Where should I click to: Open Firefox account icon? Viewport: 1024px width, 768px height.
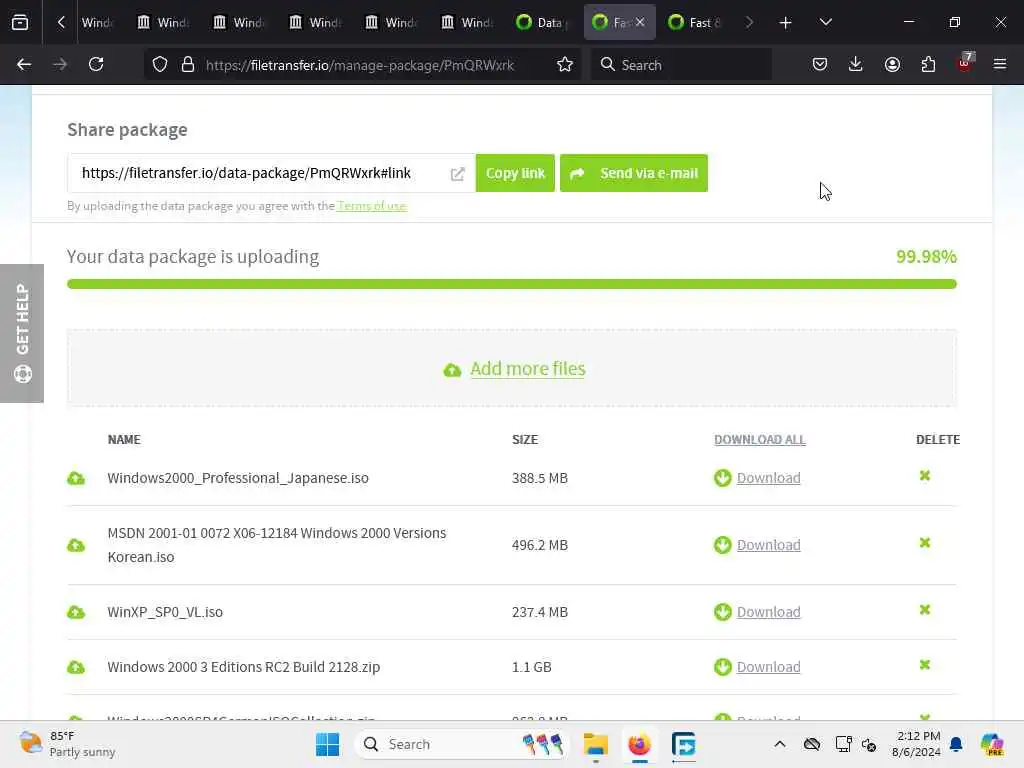pyautogui.click(x=892, y=65)
